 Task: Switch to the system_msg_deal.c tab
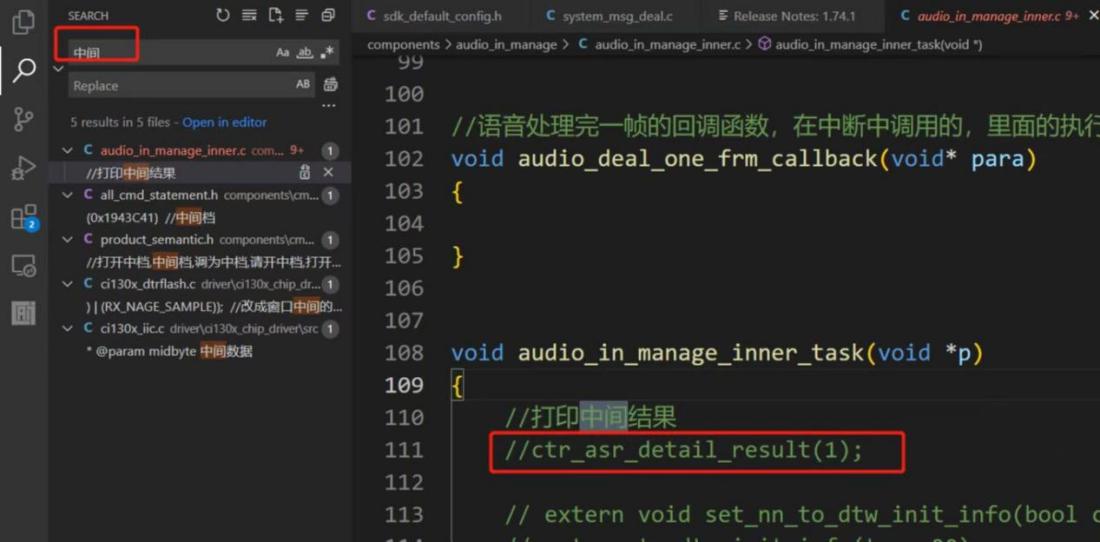(x=617, y=16)
